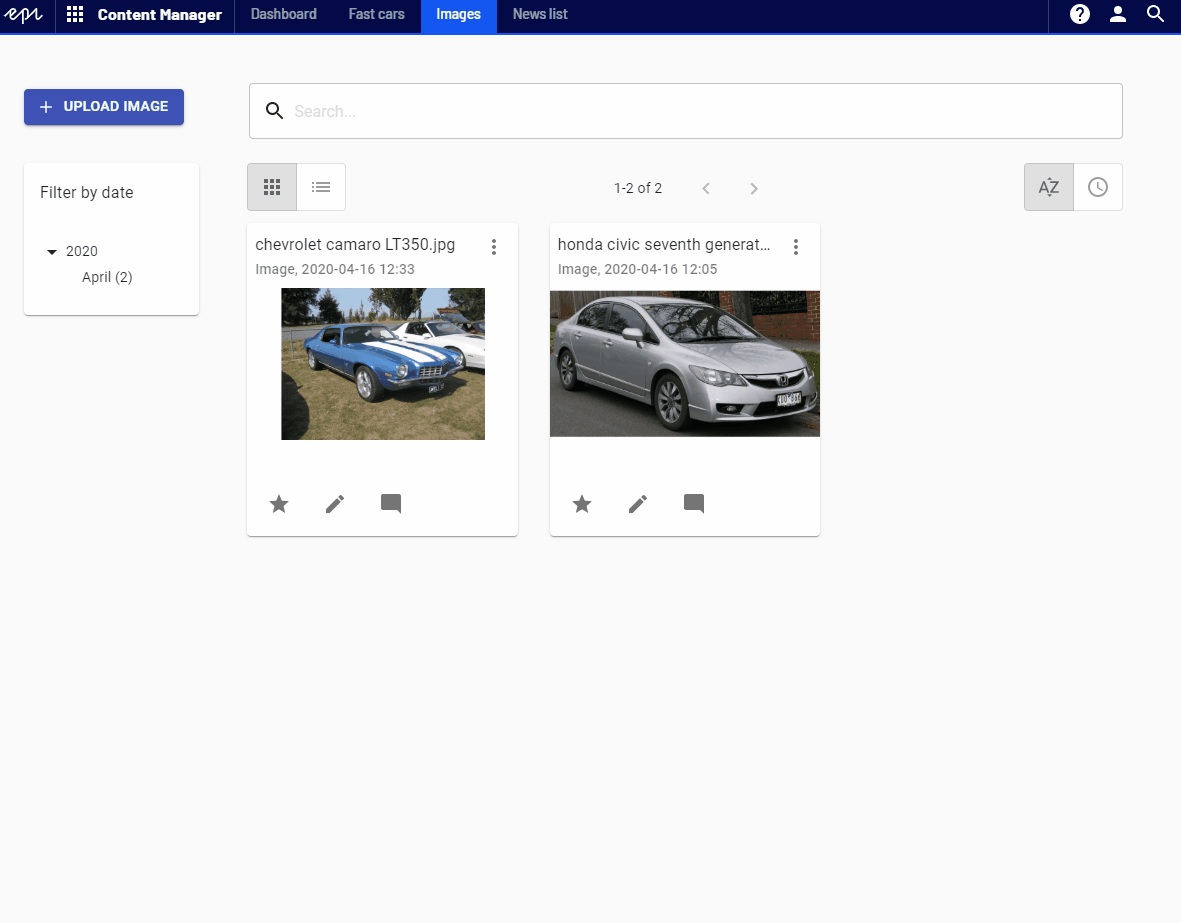Viewport: 1181px width, 923px height.
Task: Sort images by time using the clock control
Action: [x=1098, y=187]
